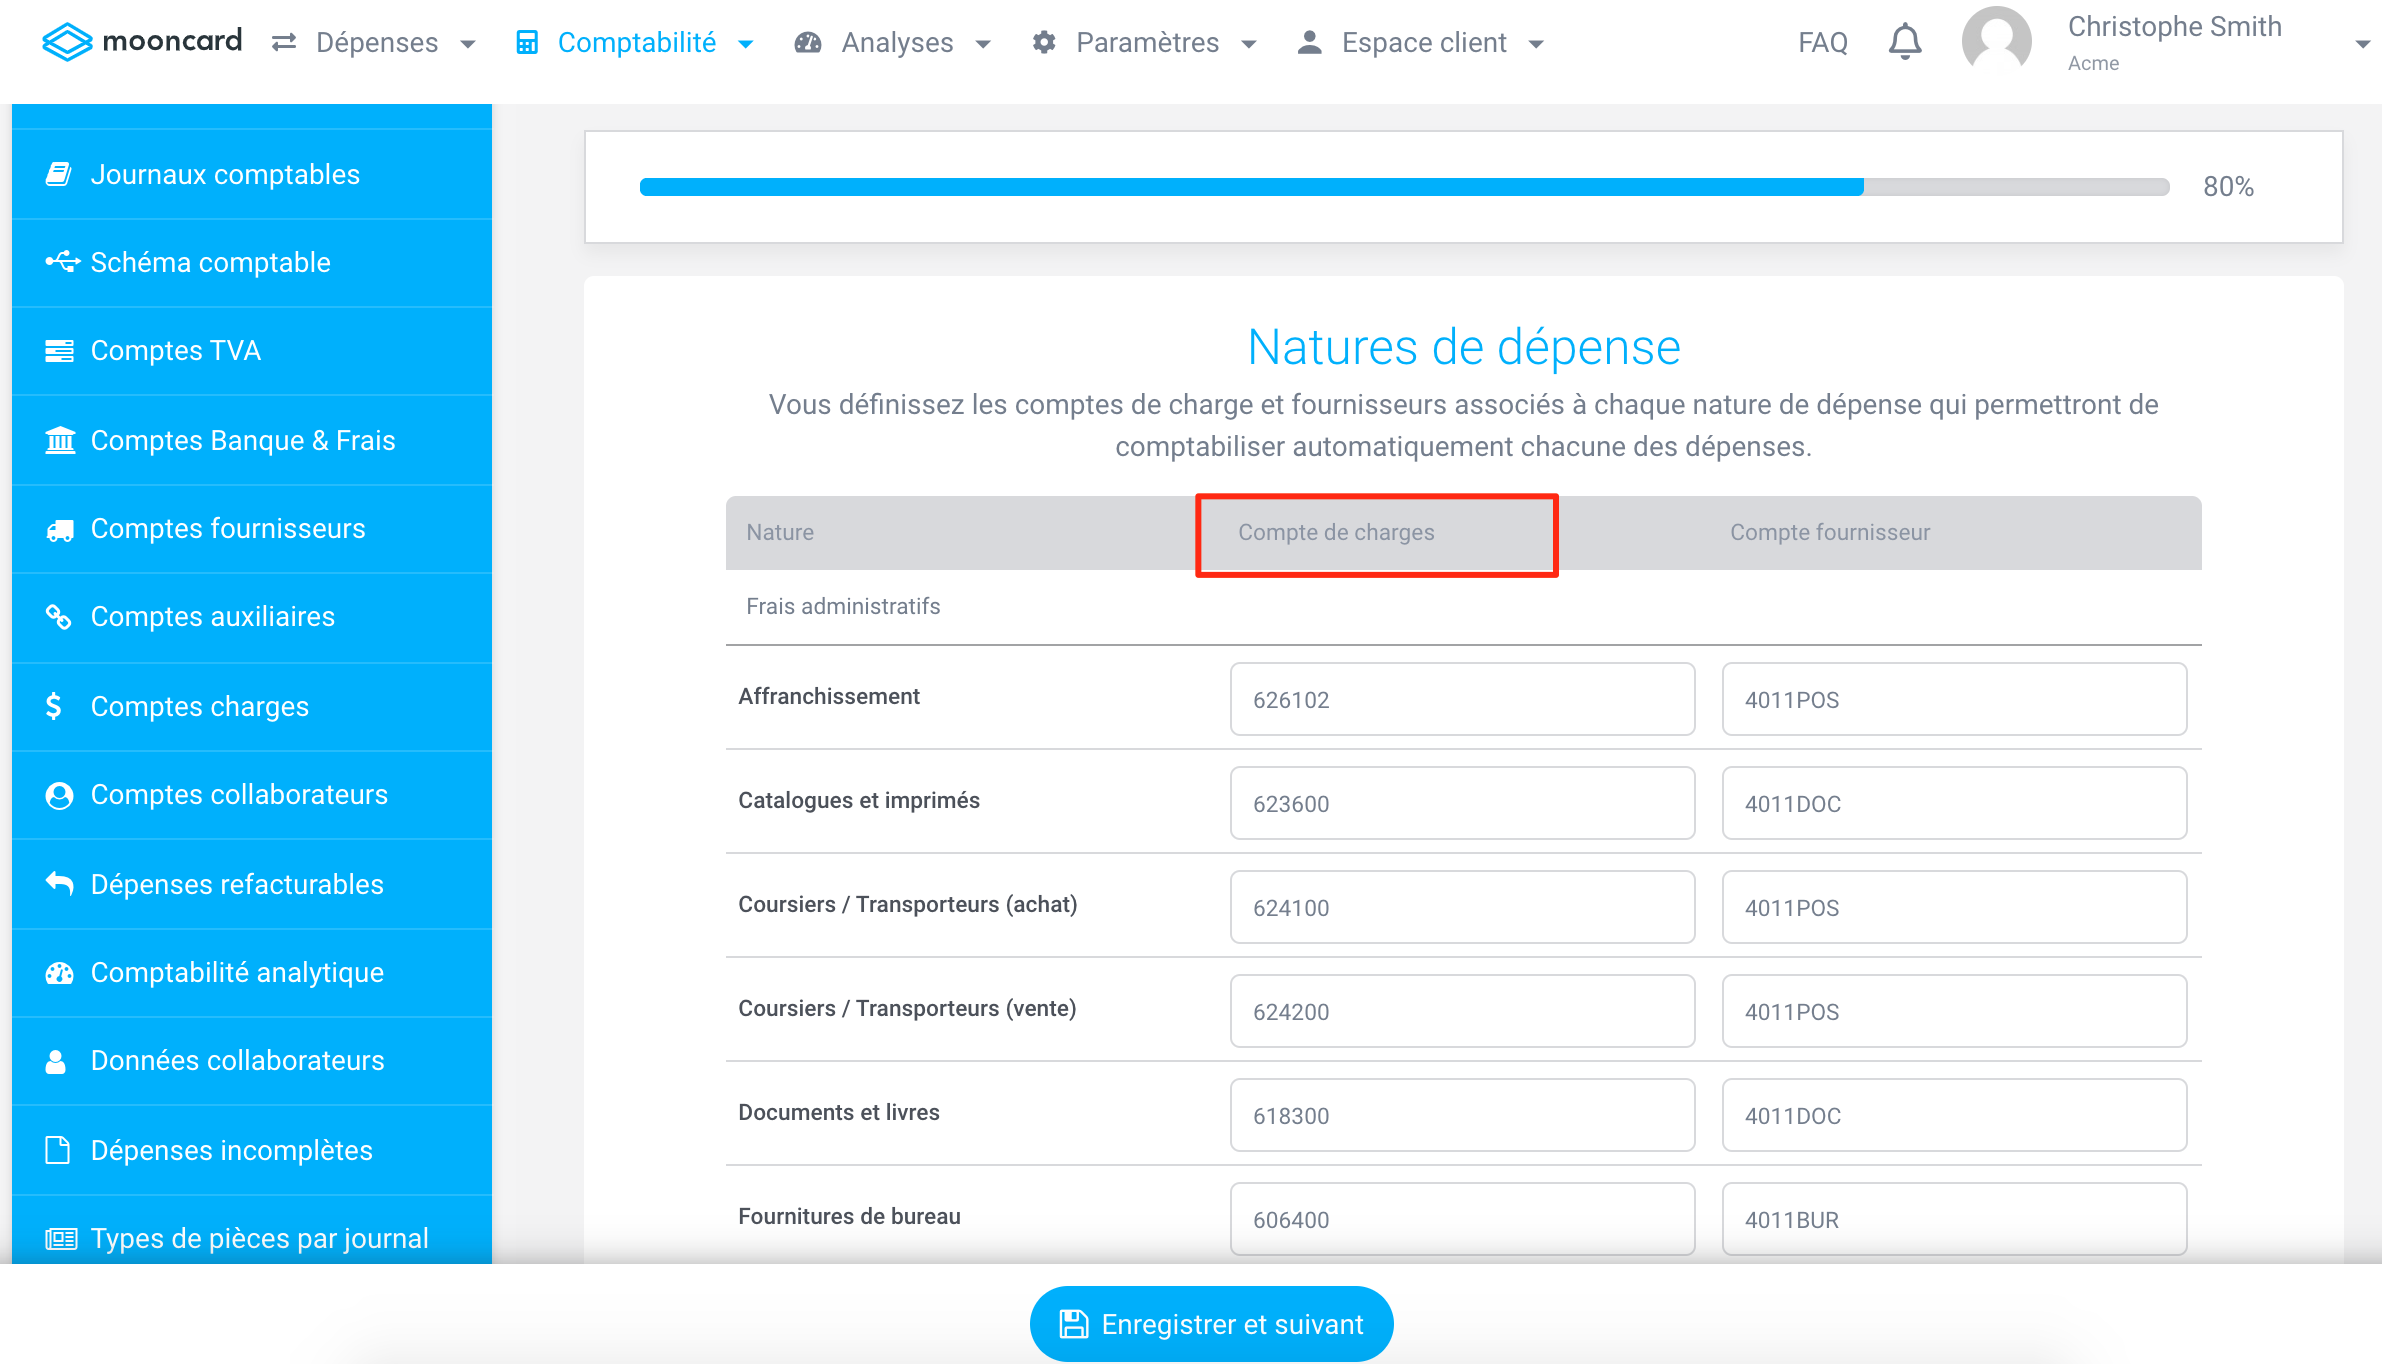Select the Journaux comptables book icon
The image size is (2382, 1364).
pyautogui.click(x=59, y=173)
